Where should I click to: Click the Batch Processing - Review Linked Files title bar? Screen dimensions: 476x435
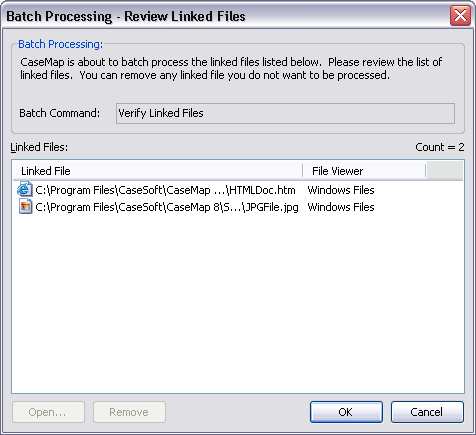point(227,16)
